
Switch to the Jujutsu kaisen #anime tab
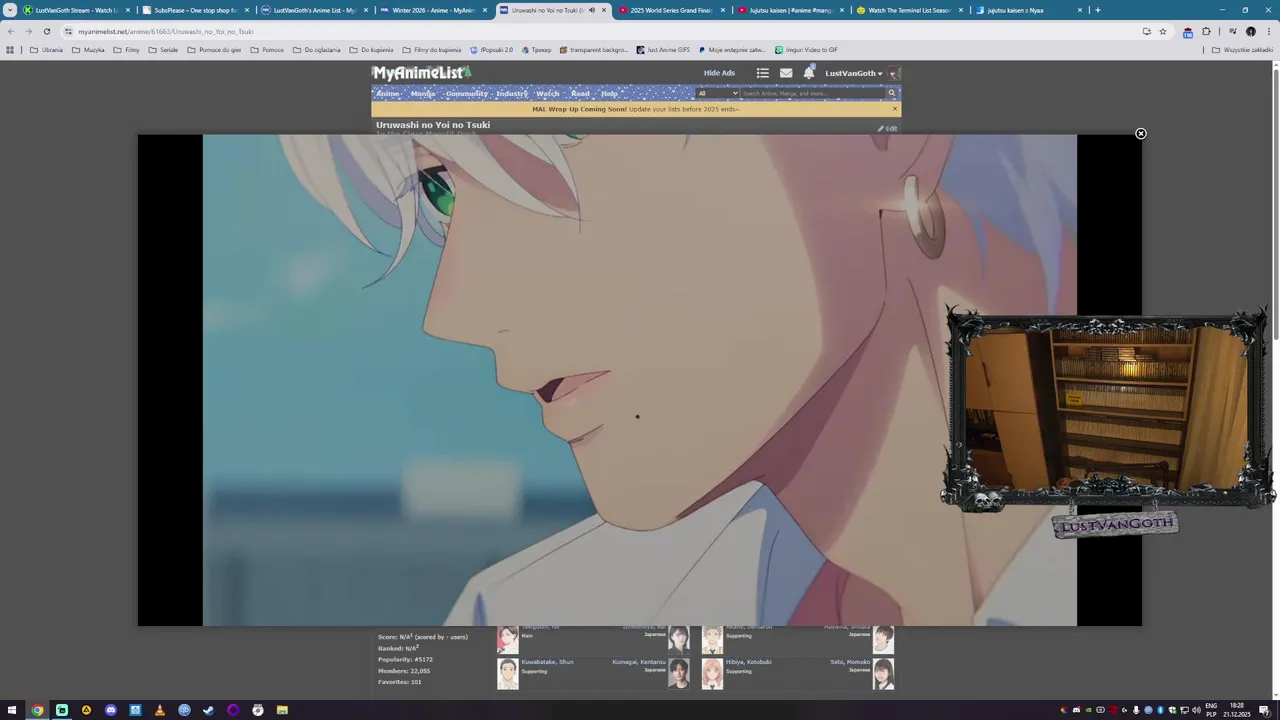790,10
